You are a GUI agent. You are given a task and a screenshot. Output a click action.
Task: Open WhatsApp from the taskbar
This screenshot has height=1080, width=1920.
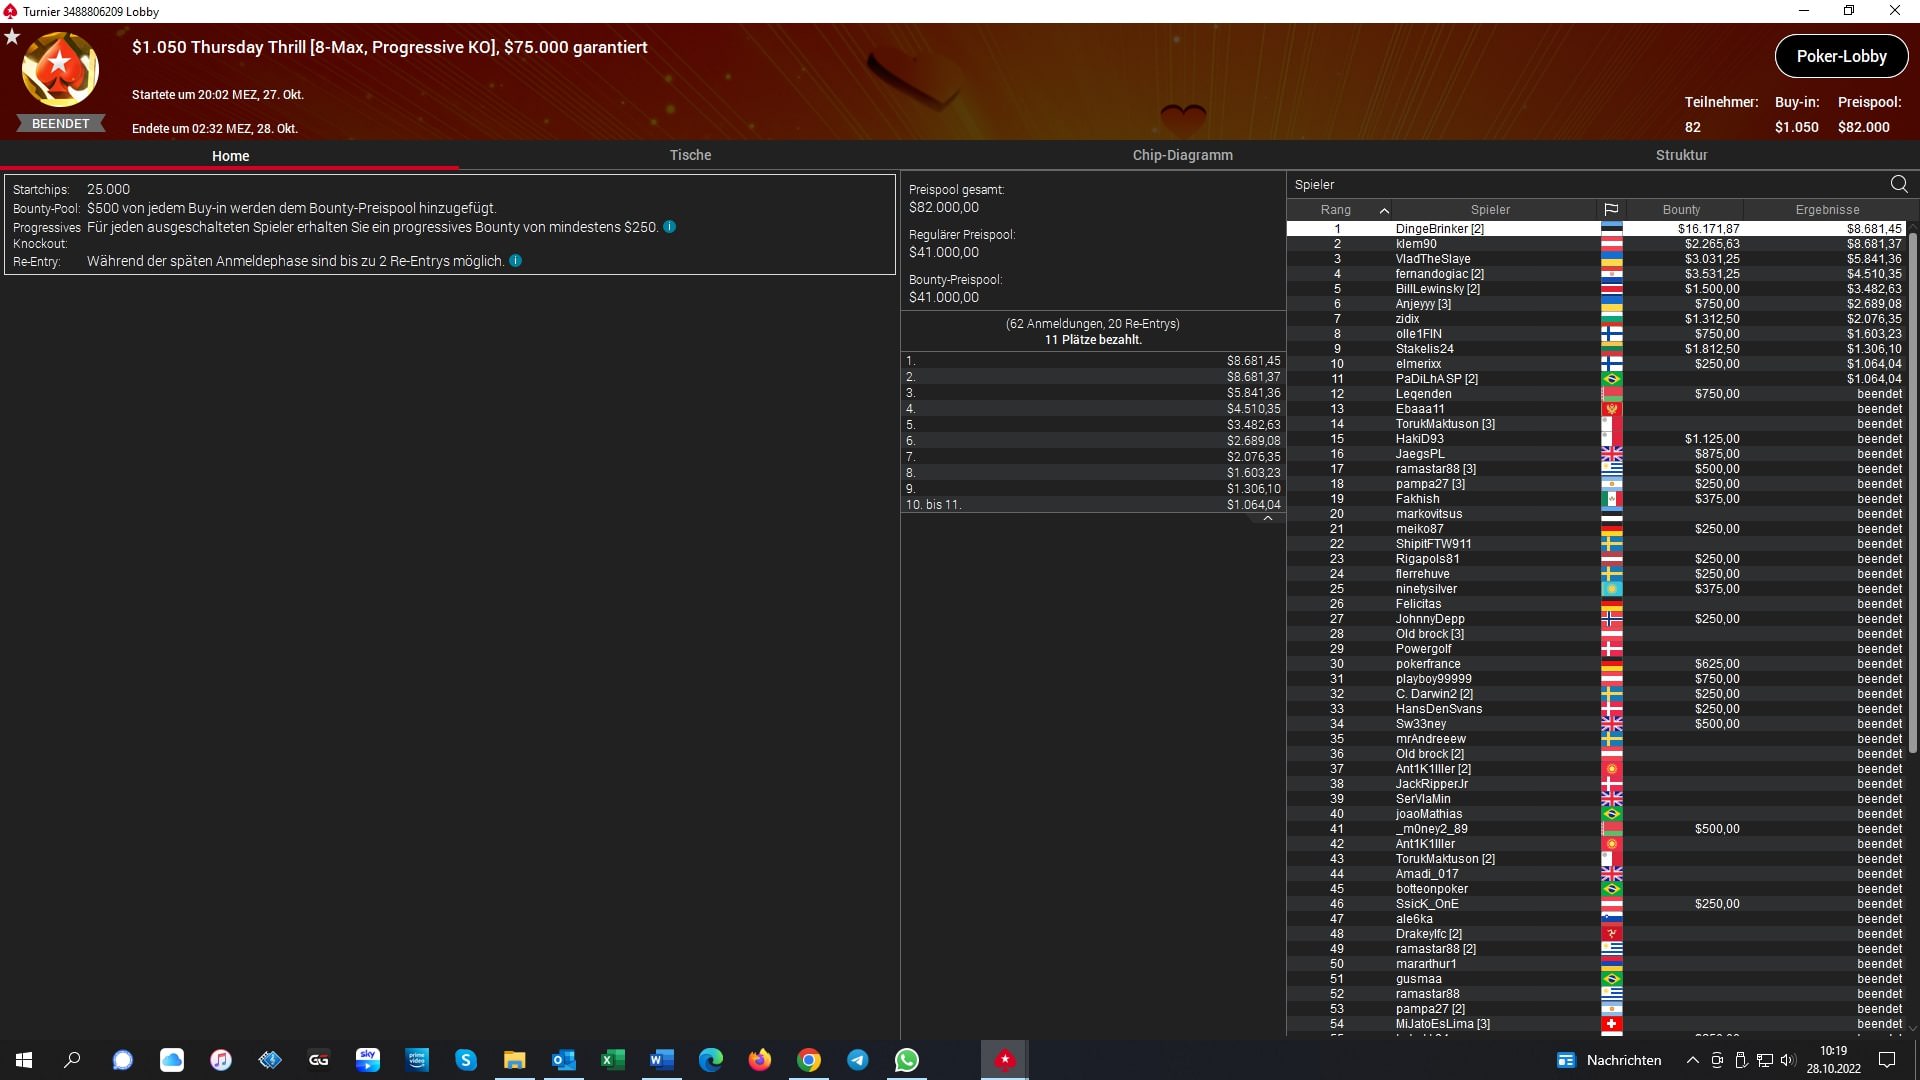[x=907, y=1060]
